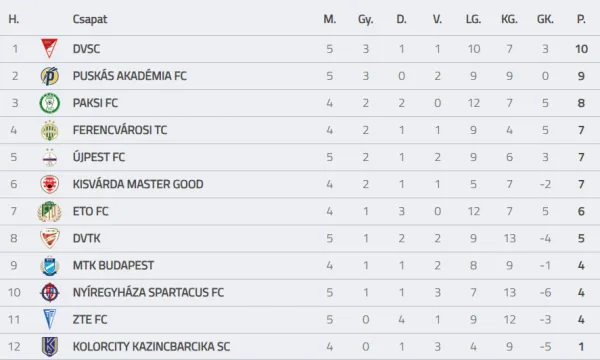Click the Puskás Akadémia FC crest
Screen dimensions: 600x360
tap(50, 76)
